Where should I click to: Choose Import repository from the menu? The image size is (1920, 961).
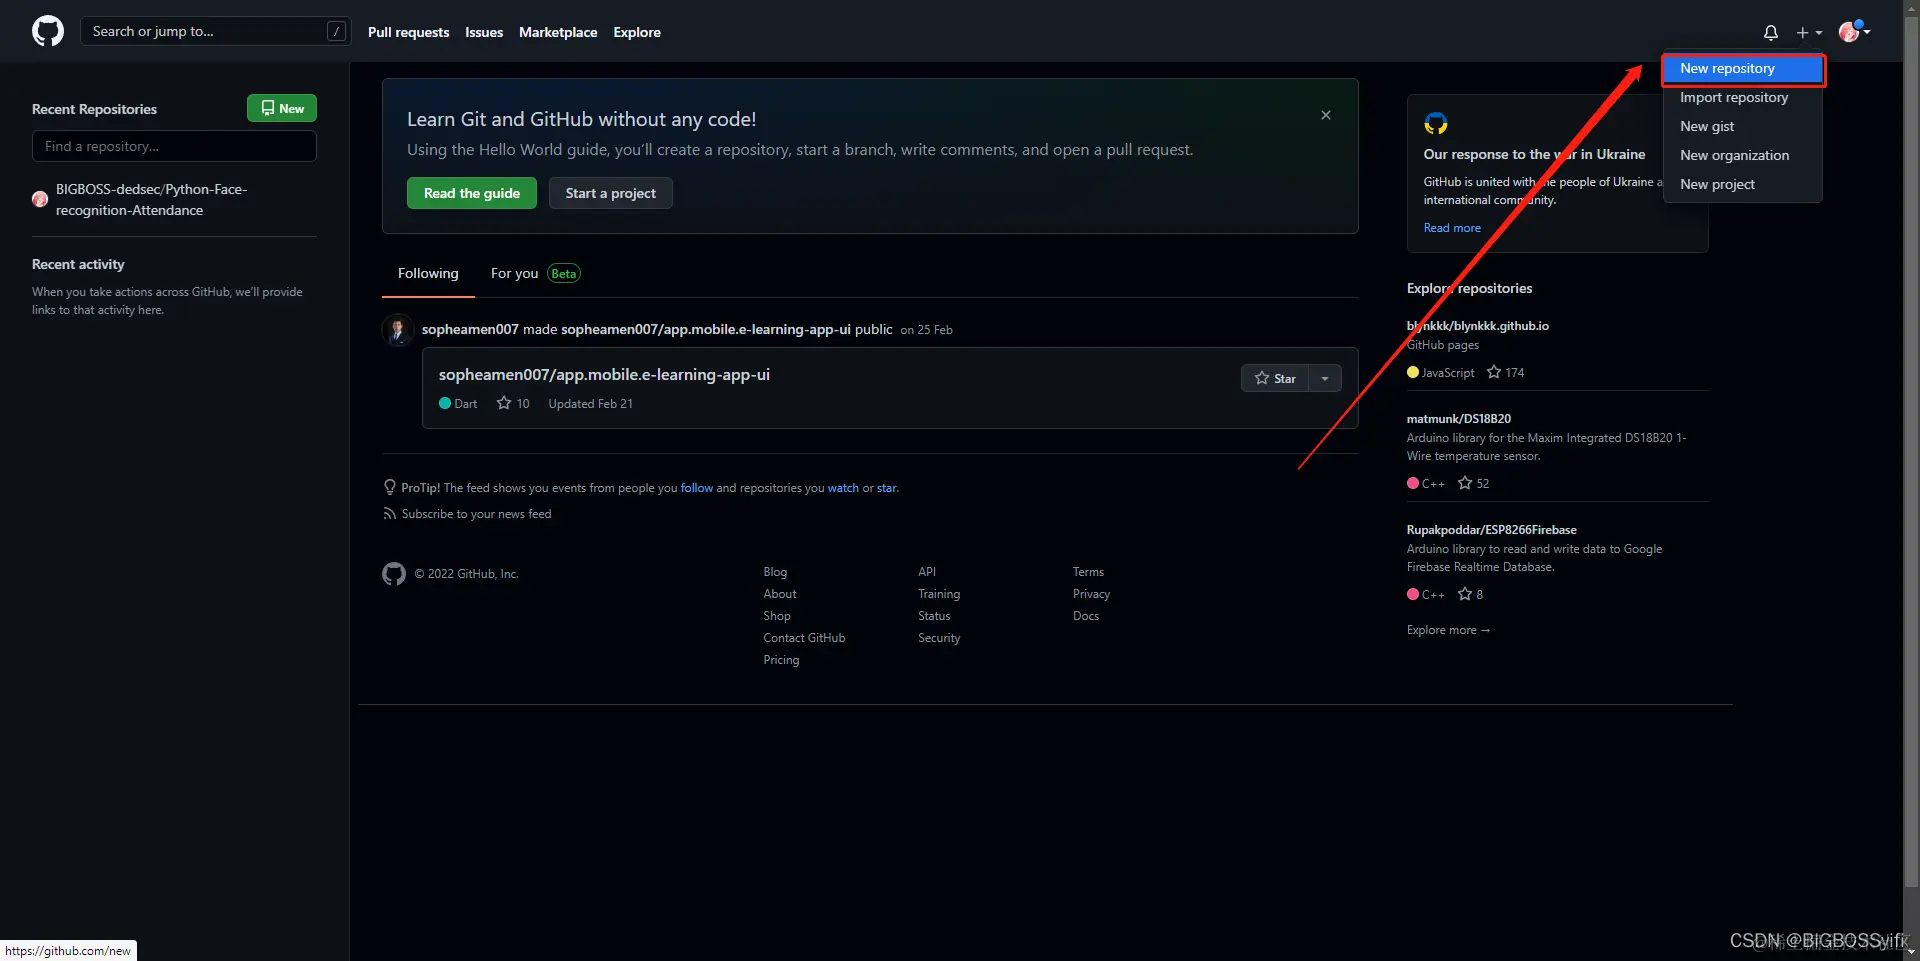click(x=1743, y=97)
